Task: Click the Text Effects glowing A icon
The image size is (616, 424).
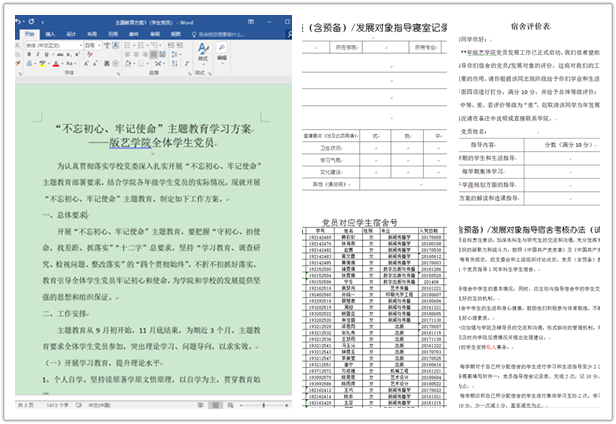Action: [29, 63]
